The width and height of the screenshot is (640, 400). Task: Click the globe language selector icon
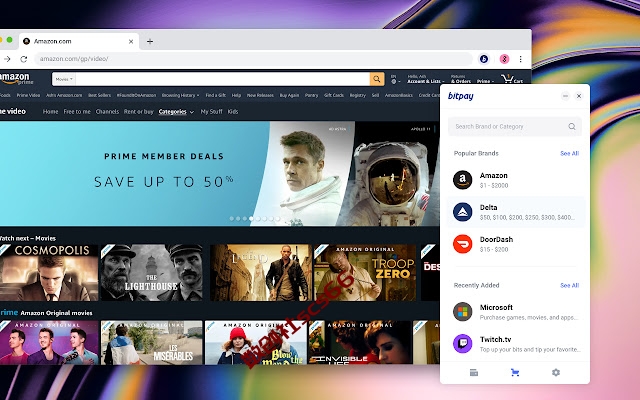pyautogui.click(x=393, y=81)
